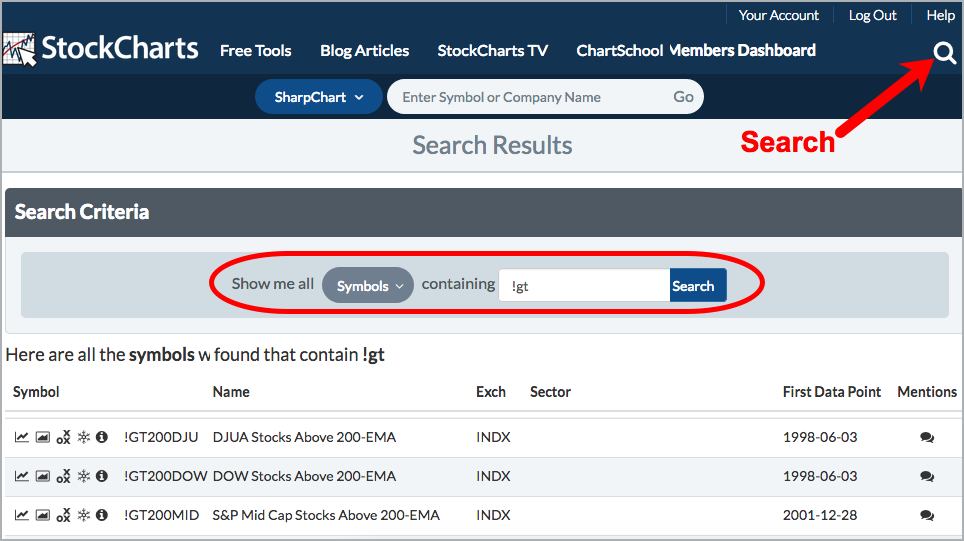Image resolution: width=964 pixels, height=541 pixels.
Task: Open the Your Account link
Action: [778, 15]
